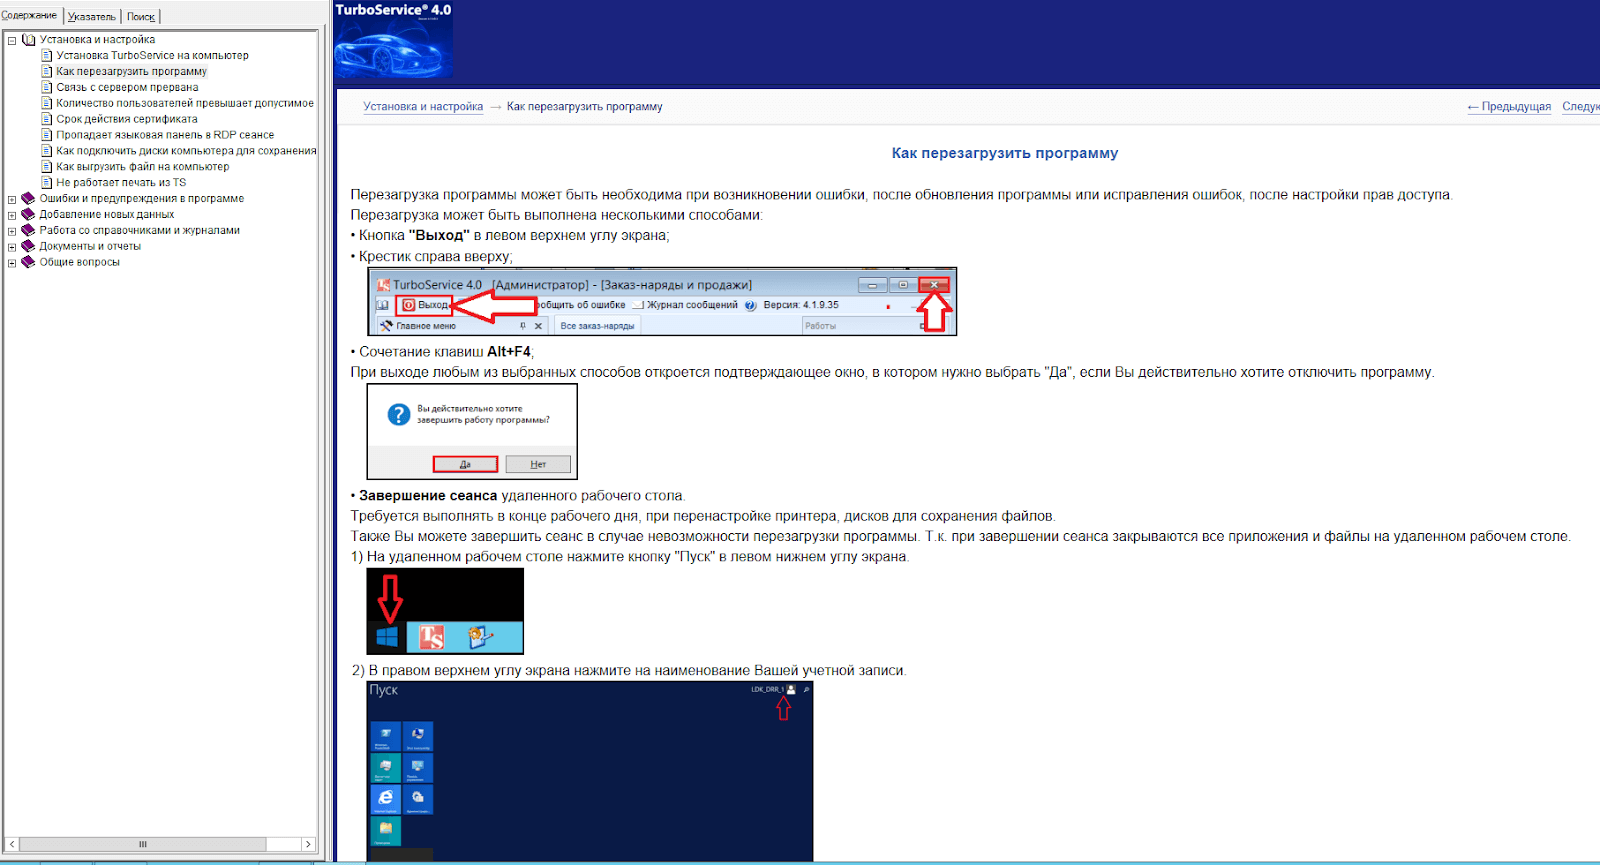Click the Пуск start screen screenshot image

point(590,771)
